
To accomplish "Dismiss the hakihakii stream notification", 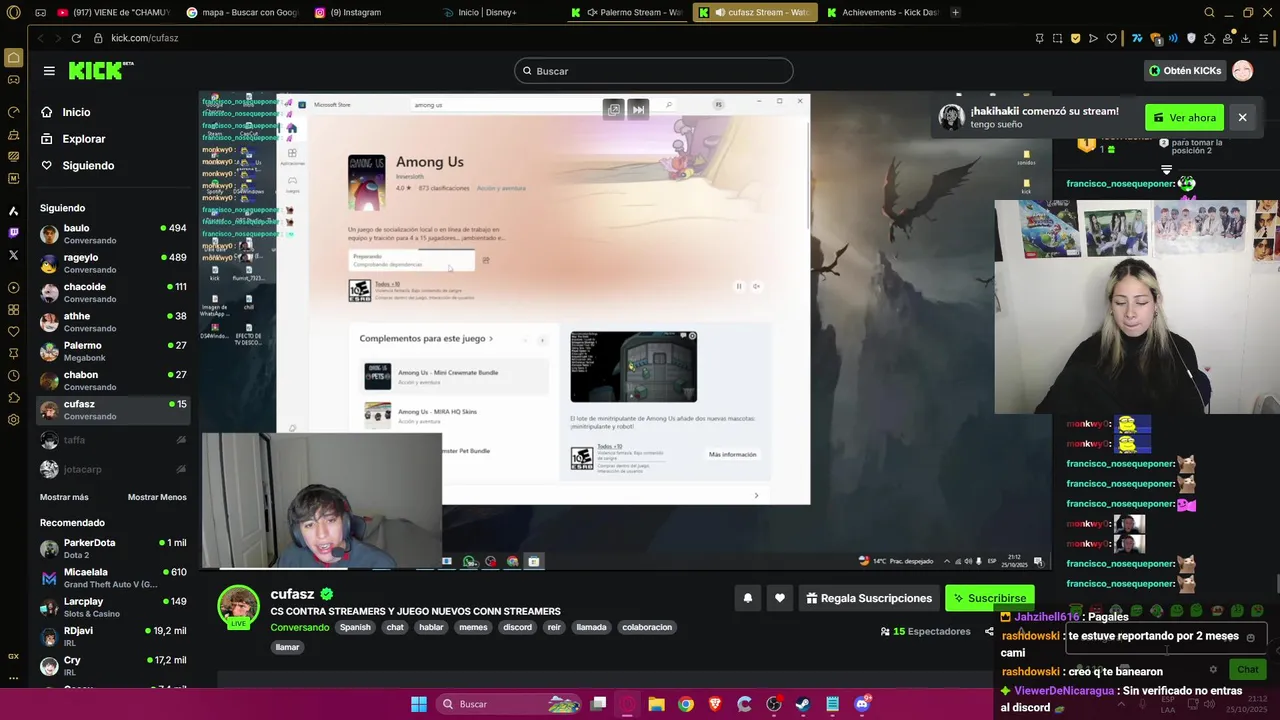I will coord(1242,118).
